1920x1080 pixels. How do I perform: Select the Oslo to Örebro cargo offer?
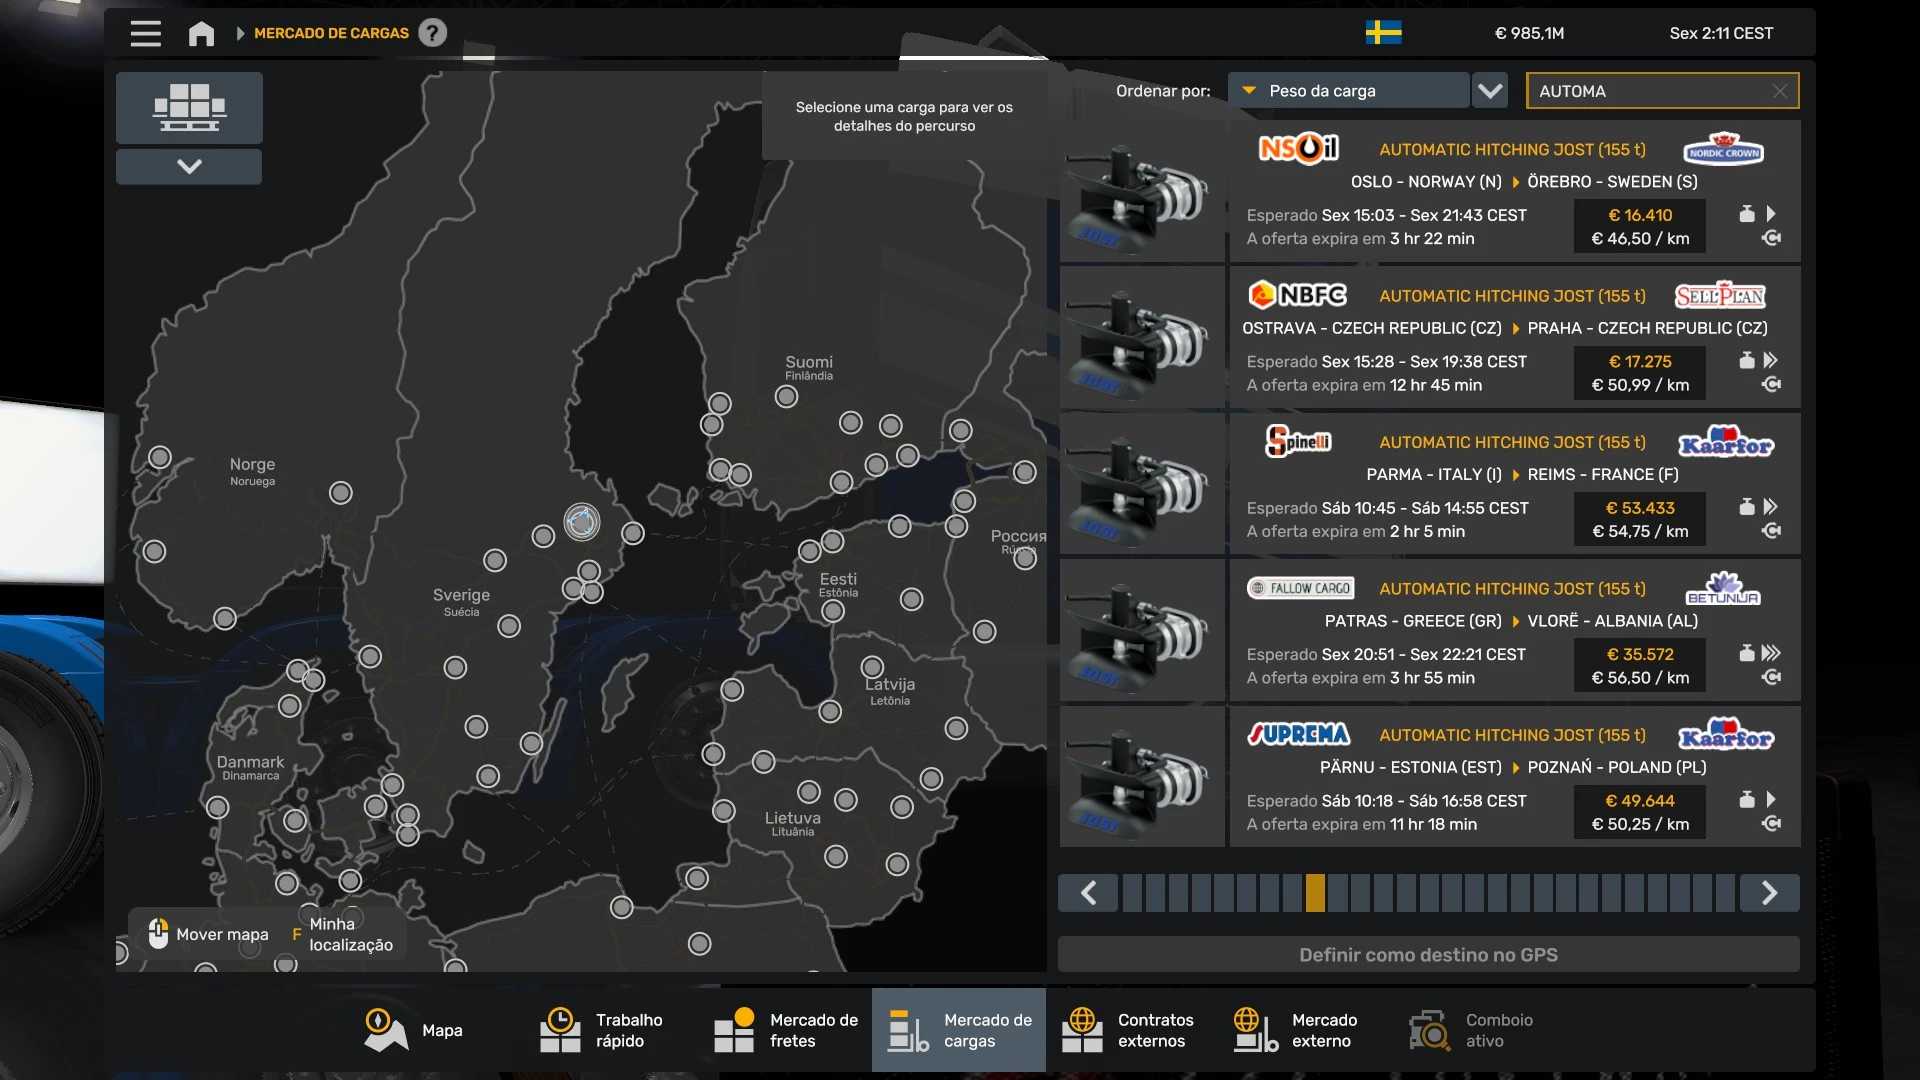coord(1514,192)
